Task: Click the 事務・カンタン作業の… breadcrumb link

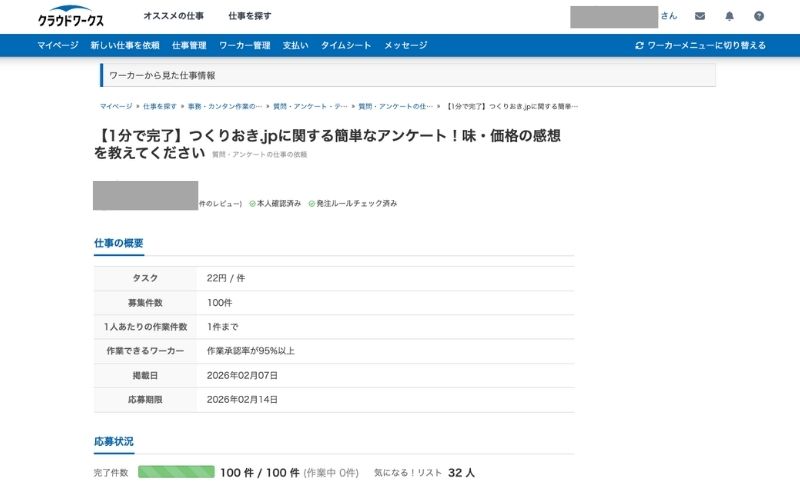Action: coord(224,106)
